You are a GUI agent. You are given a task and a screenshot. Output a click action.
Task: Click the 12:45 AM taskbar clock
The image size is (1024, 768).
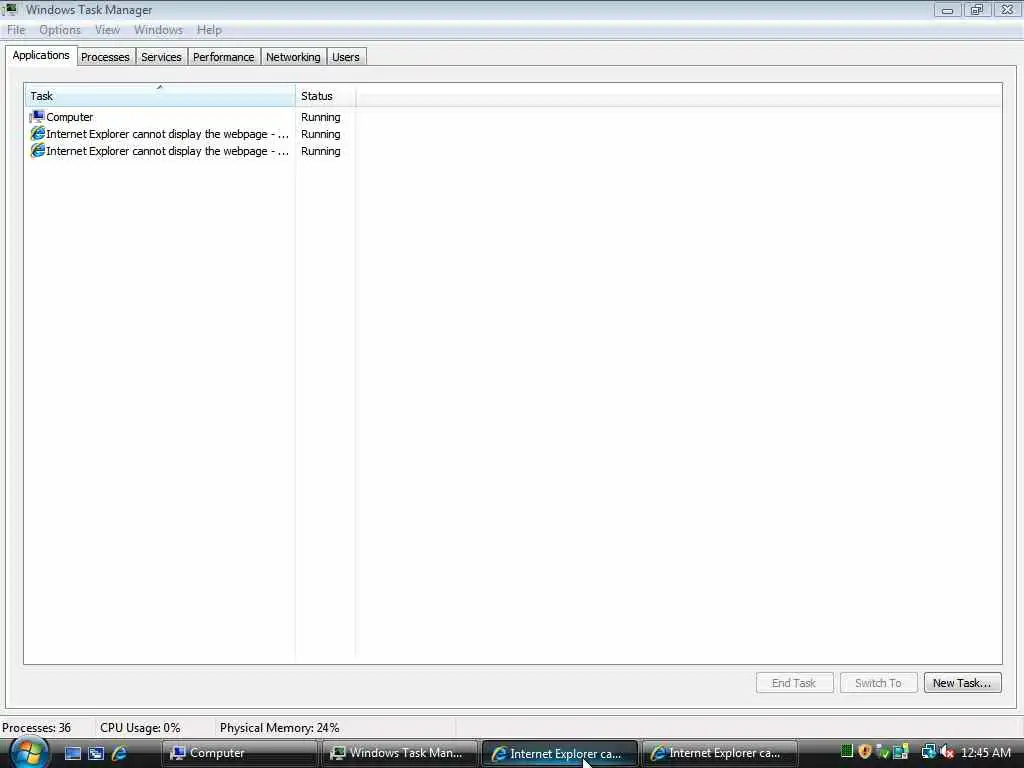coord(986,753)
